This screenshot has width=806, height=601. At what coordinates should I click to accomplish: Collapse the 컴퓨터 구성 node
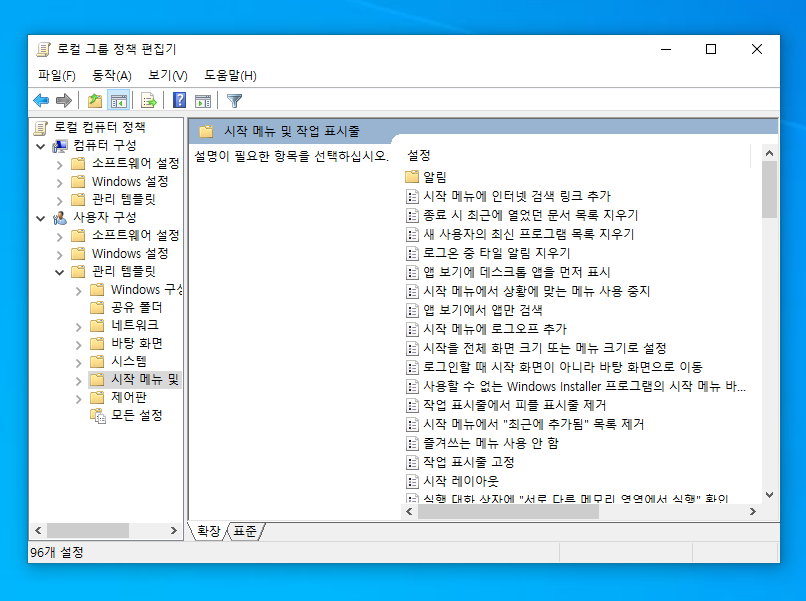tap(41, 147)
